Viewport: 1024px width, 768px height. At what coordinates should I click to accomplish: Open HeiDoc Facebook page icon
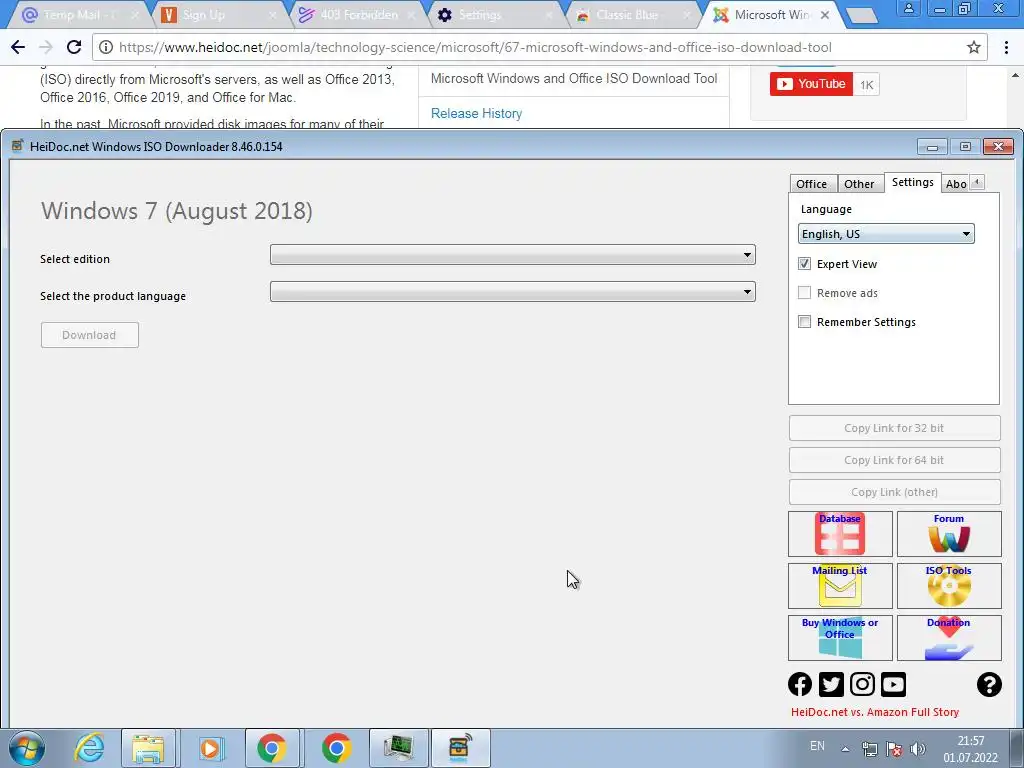[800, 684]
